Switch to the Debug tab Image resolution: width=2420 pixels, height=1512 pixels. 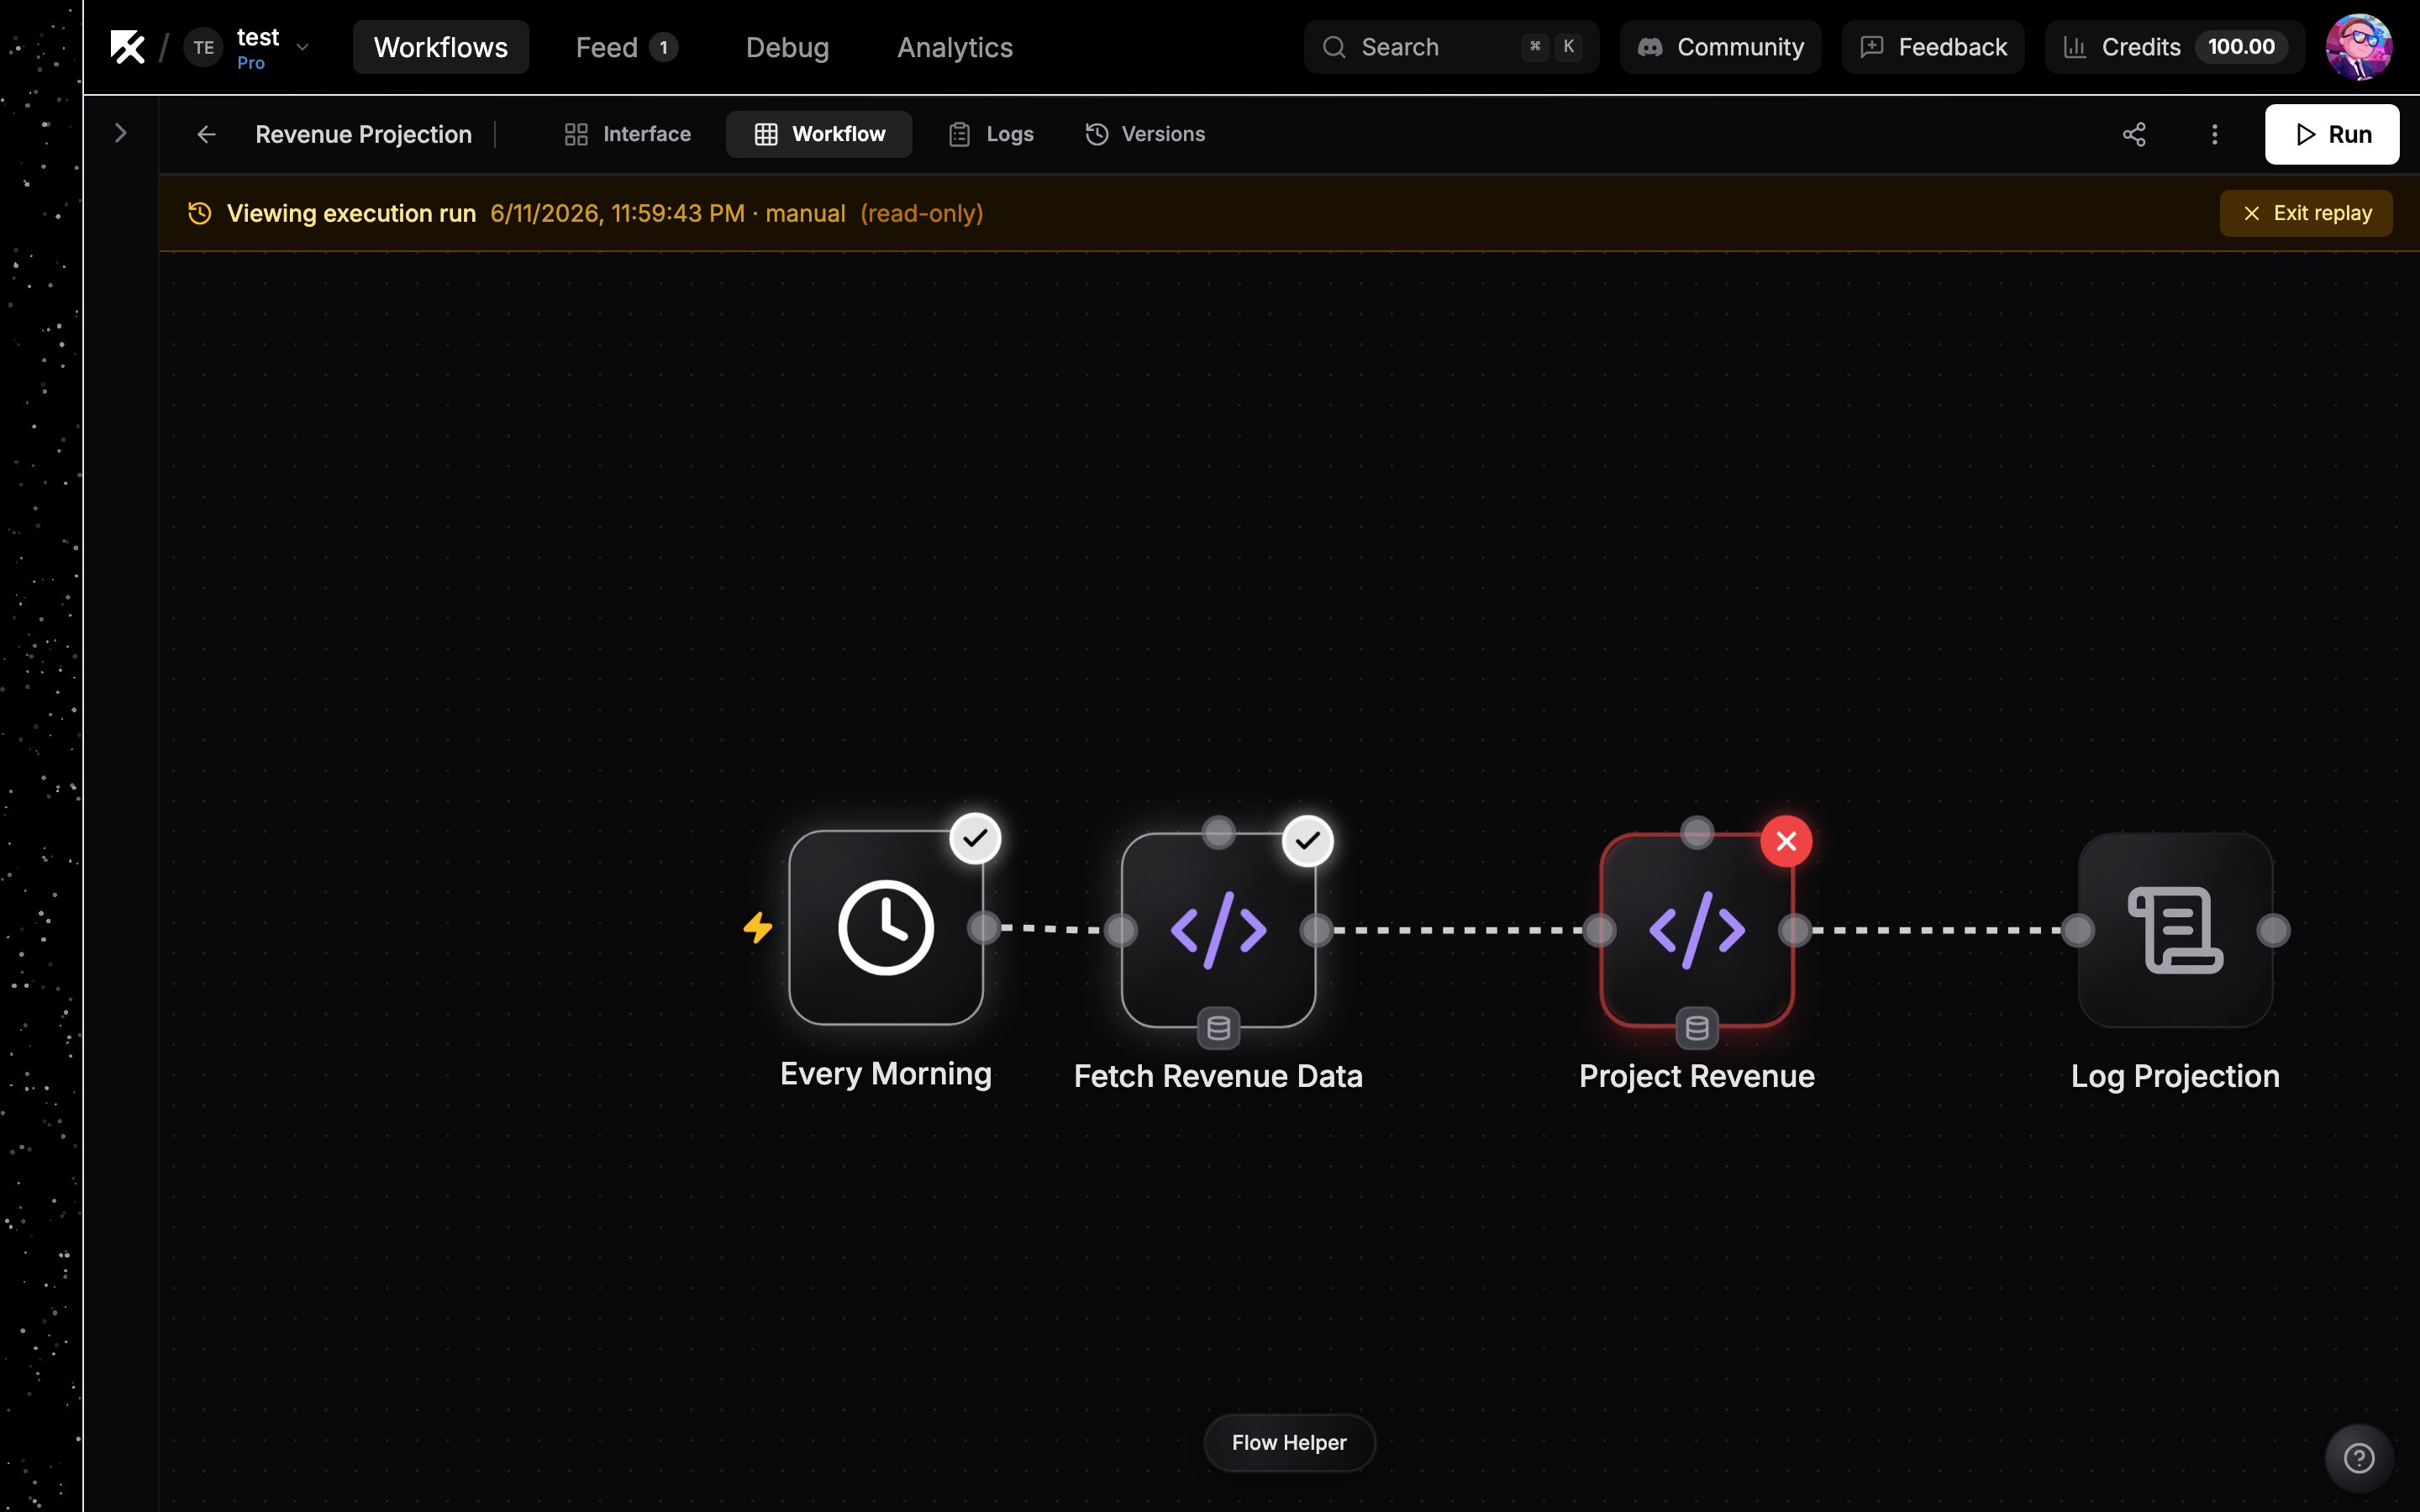pos(787,47)
